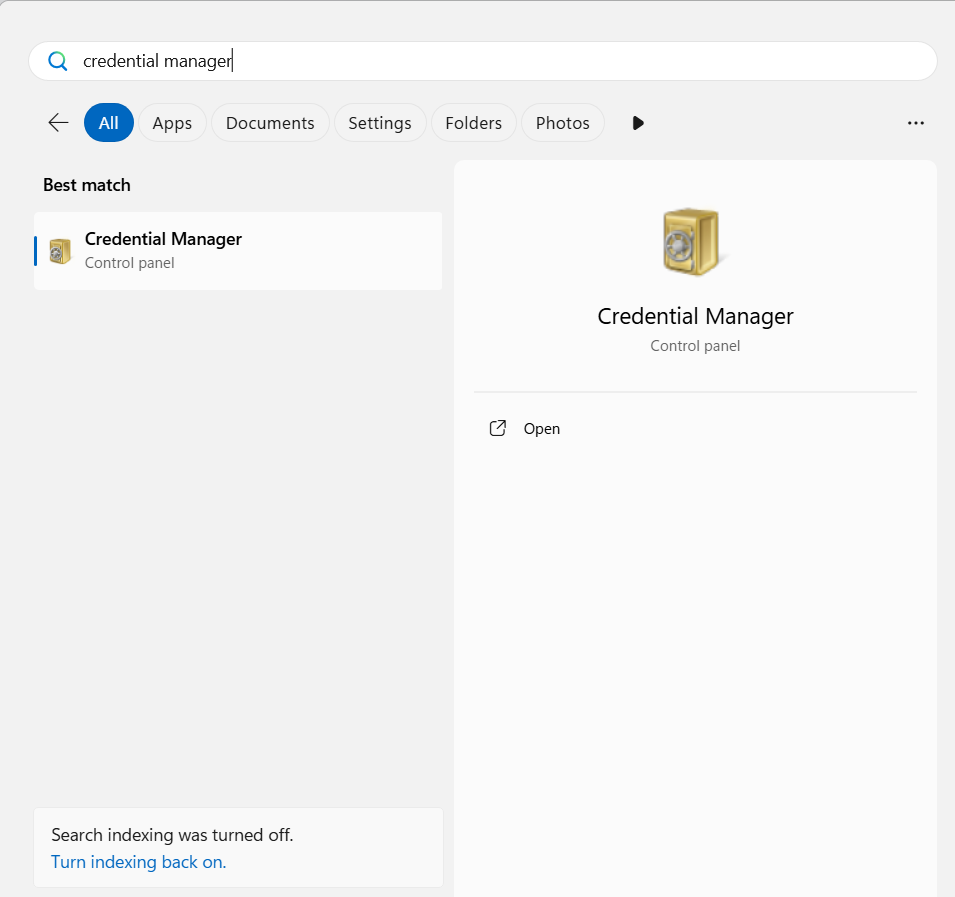Switch to the Folders filter tab
Image resolution: width=955 pixels, height=897 pixels.
coord(474,122)
